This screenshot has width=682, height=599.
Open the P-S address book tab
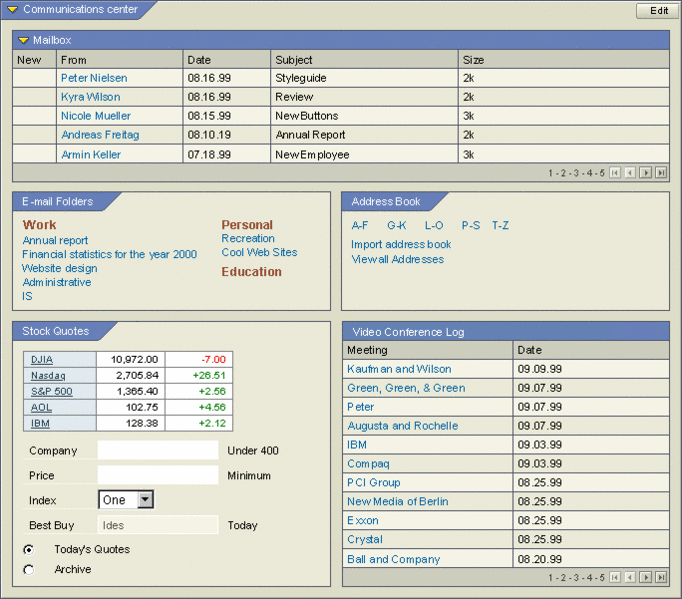pos(470,226)
